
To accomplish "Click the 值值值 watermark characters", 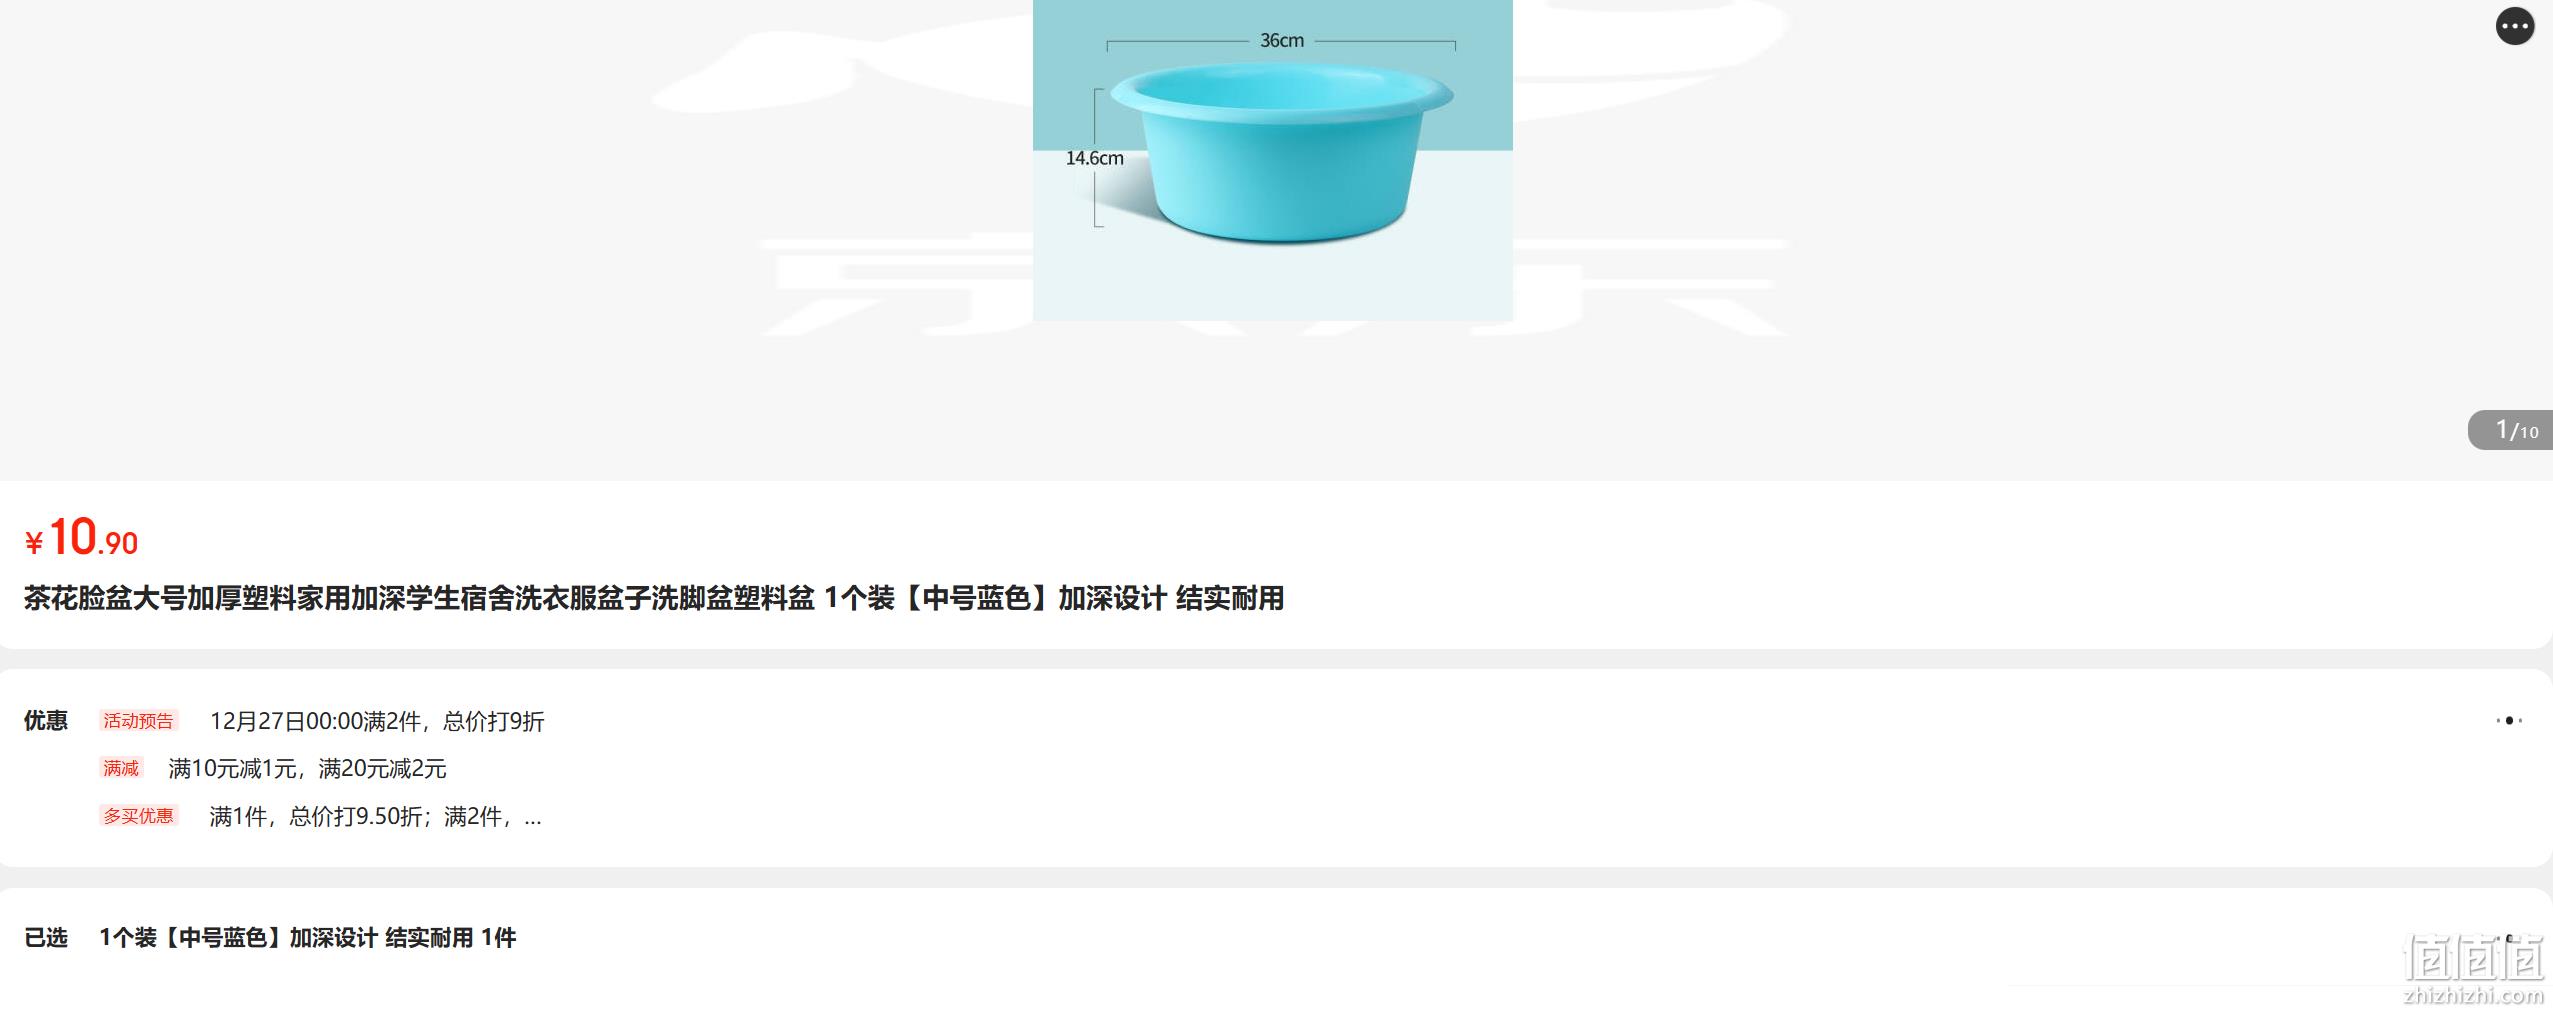I will click(x=2473, y=957).
